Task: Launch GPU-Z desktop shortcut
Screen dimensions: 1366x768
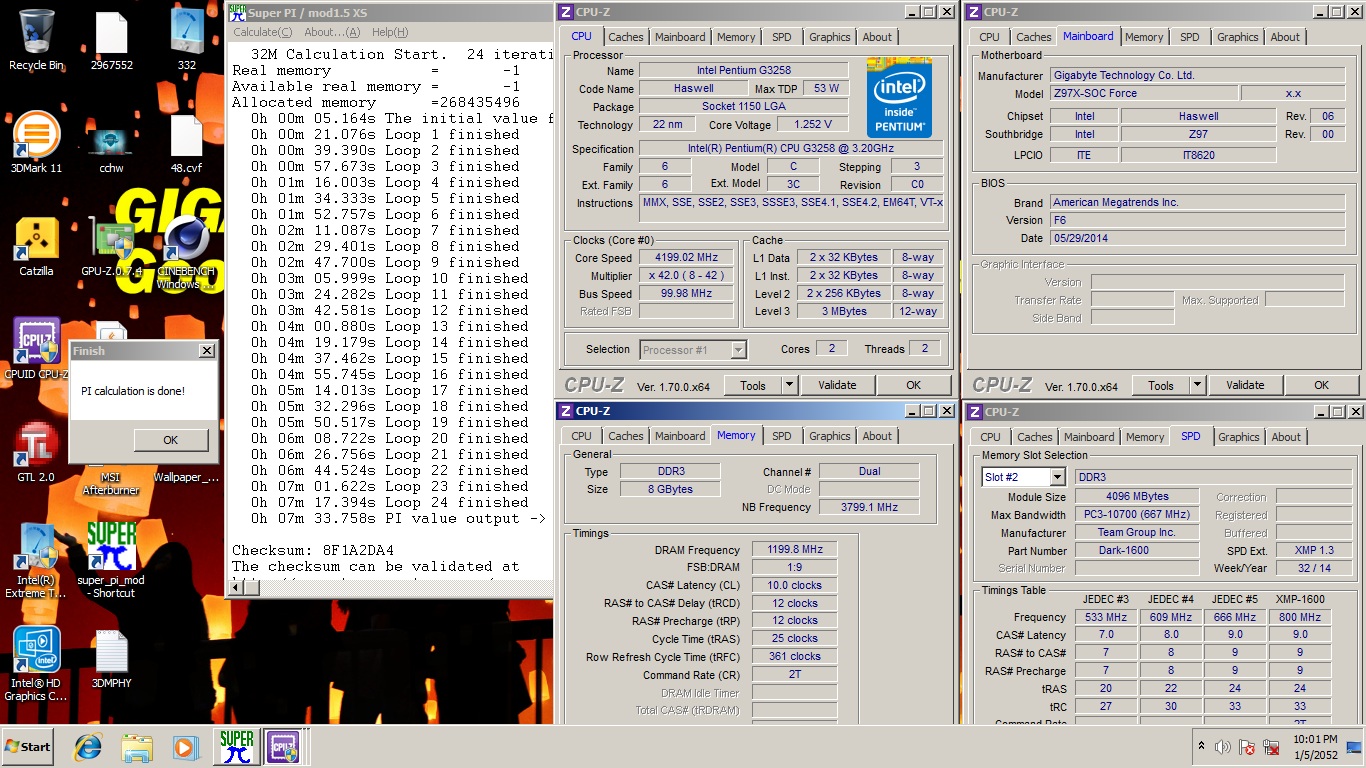Action: click(111, 245)
